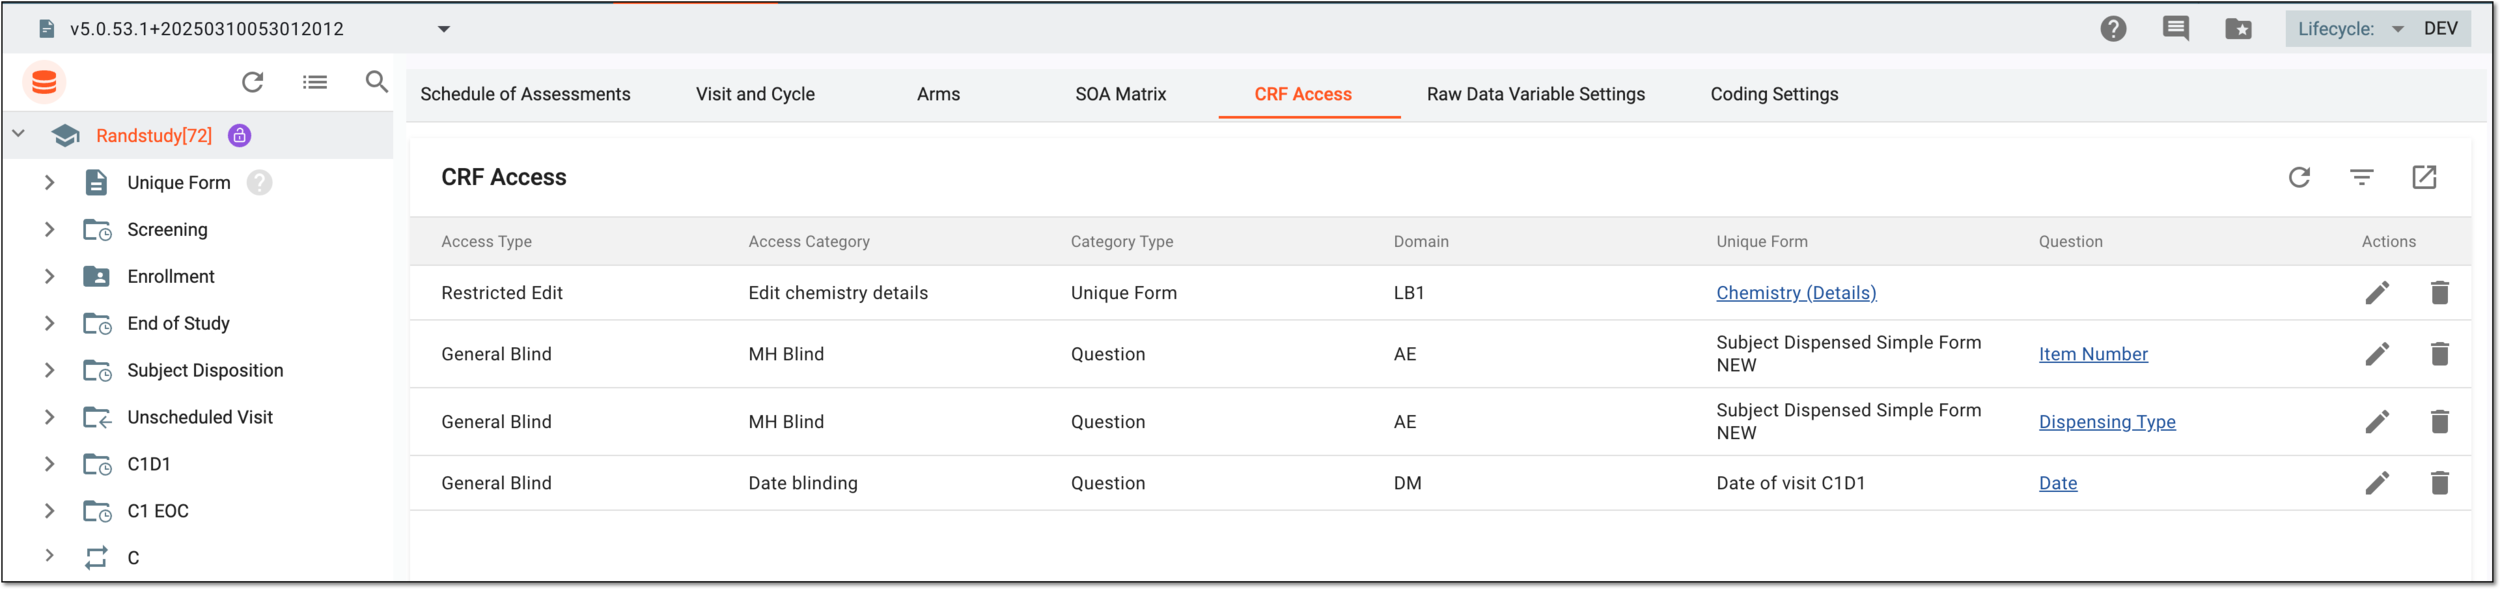Open the sidebar search magnifier

pyautogui.click(x=377, y=82)
